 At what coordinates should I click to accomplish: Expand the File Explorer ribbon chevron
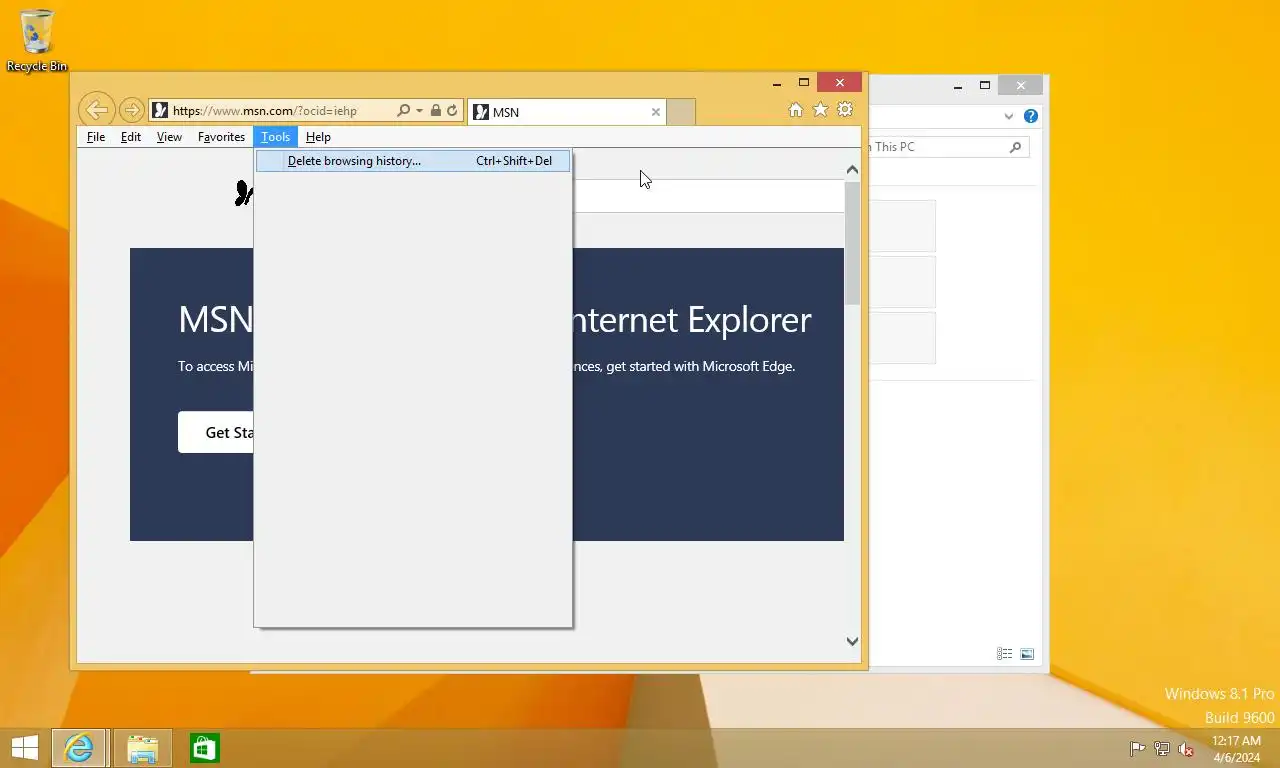tap(1009, 116)
